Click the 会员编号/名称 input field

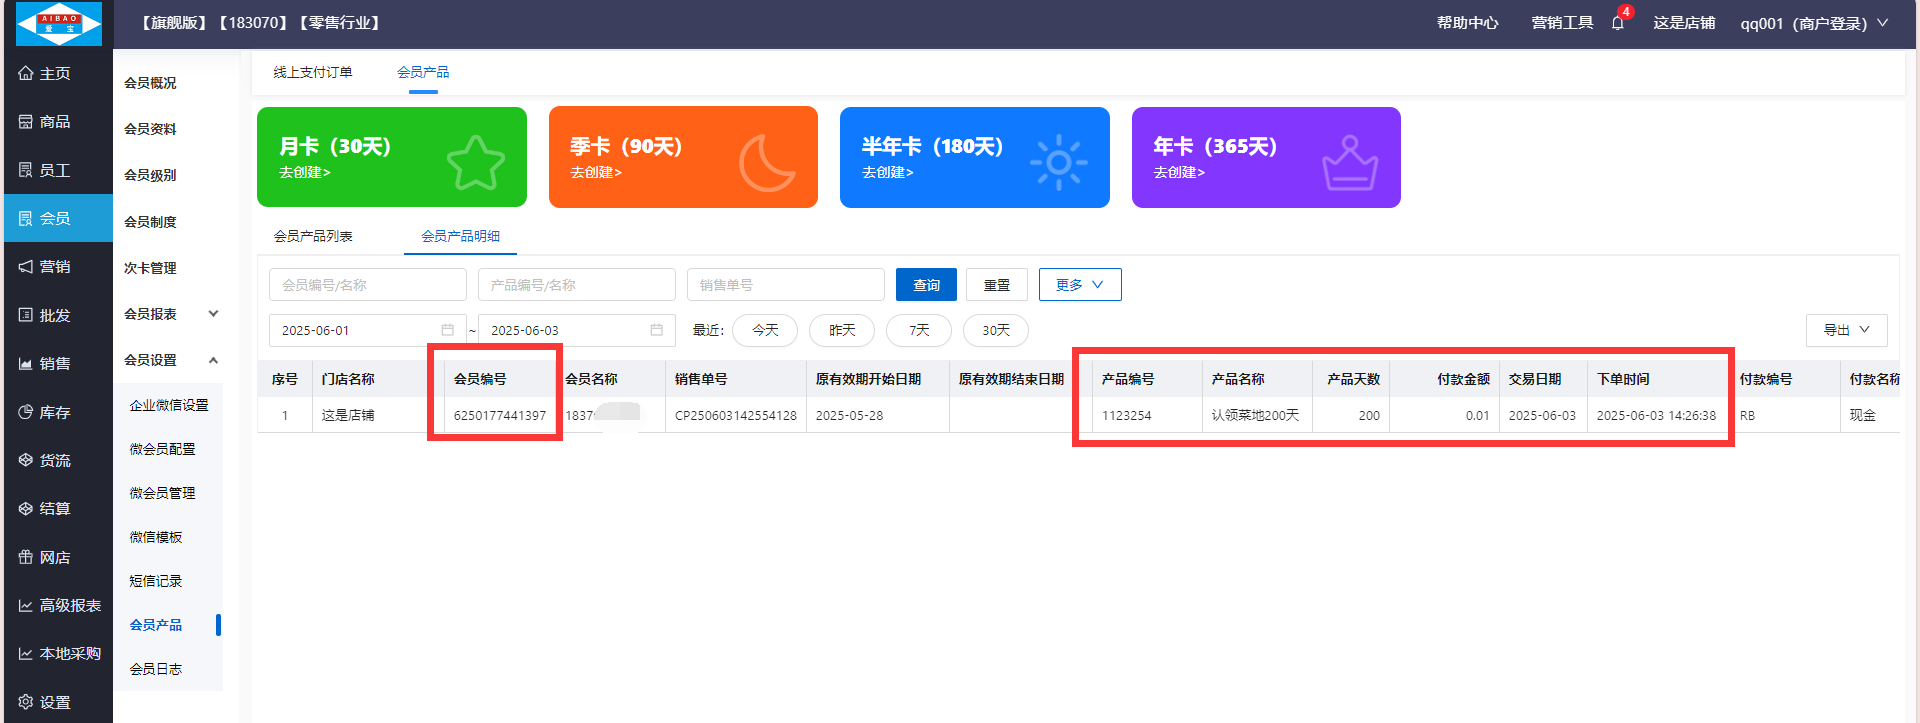367,285
